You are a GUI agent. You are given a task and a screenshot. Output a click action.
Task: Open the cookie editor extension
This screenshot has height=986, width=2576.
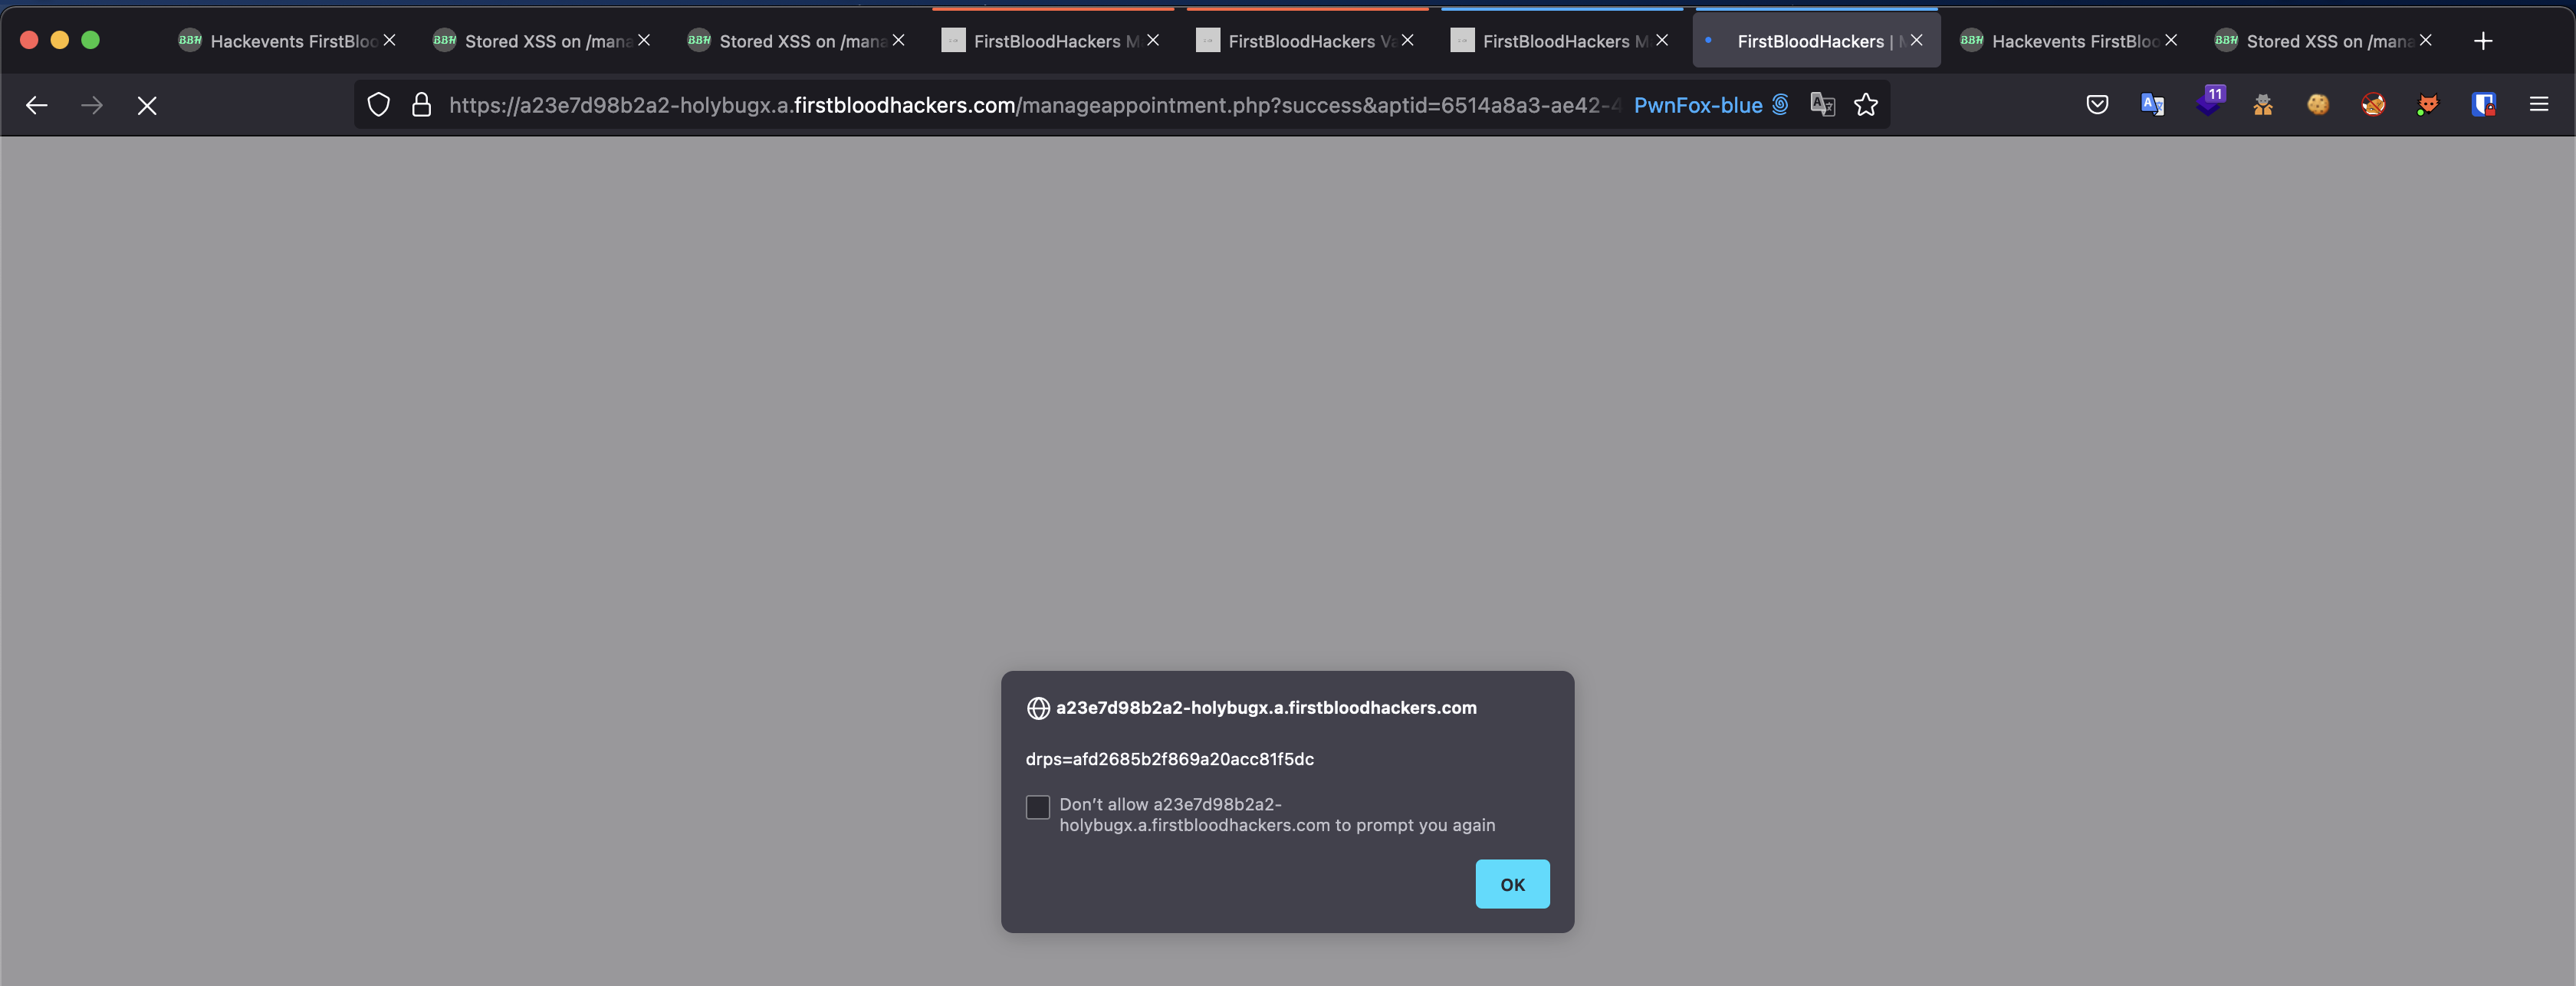point(2318,104)
